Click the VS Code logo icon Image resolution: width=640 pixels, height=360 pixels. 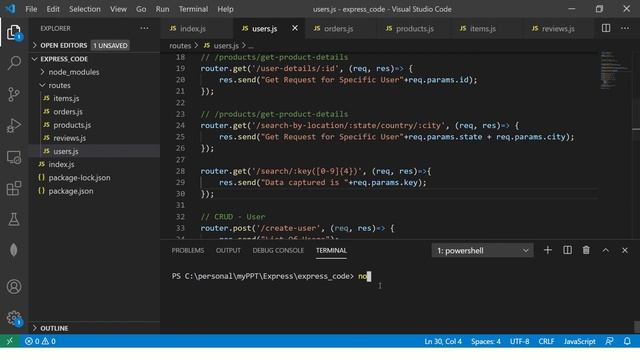[10, 9]
